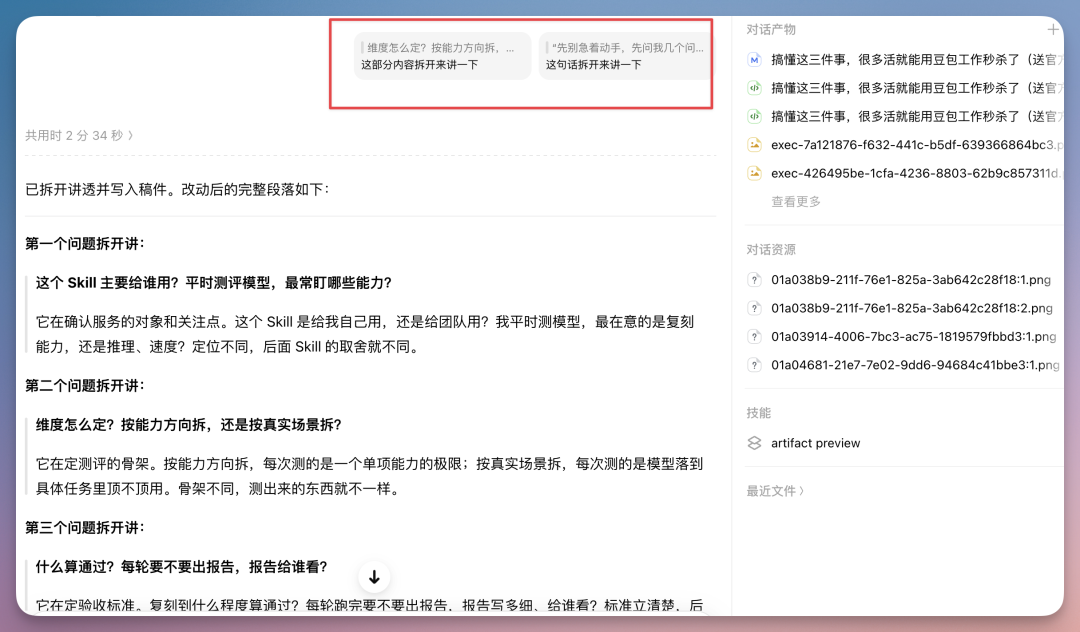Click the paragraph starting 它在确认服务的对象和关注点
1080x632 pixels.
pyautogui.click(x=365, y=334)
